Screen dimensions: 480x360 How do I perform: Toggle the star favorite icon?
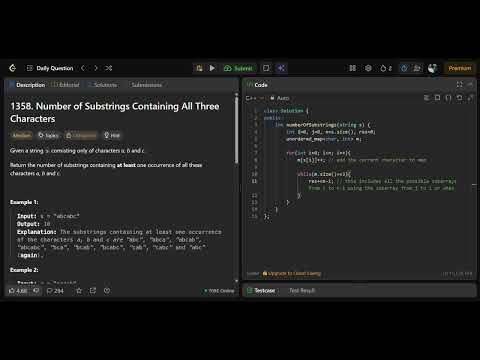pyautogui.click(x=79, y=291)
